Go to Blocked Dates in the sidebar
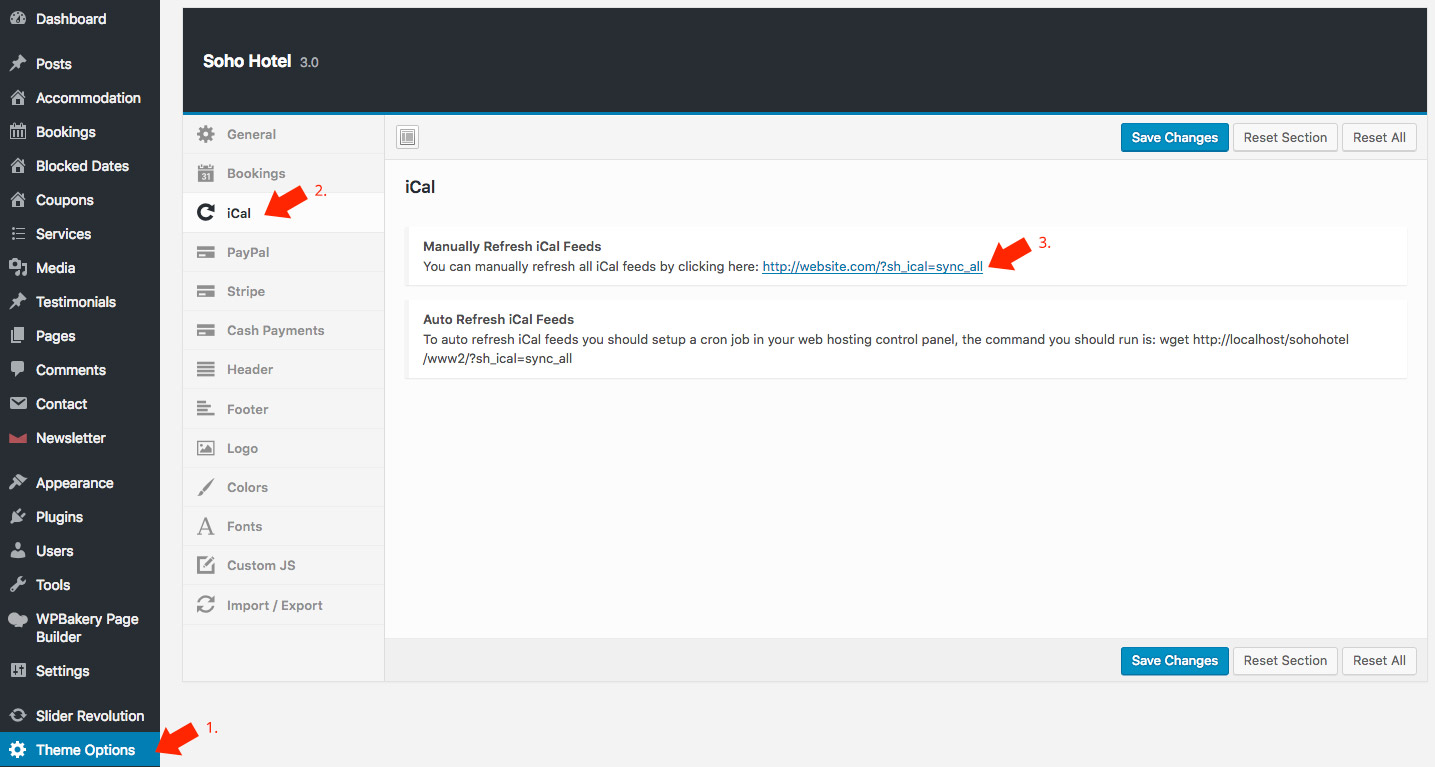This screenshot has height=767, width=1435. click(x=82, y=166)
